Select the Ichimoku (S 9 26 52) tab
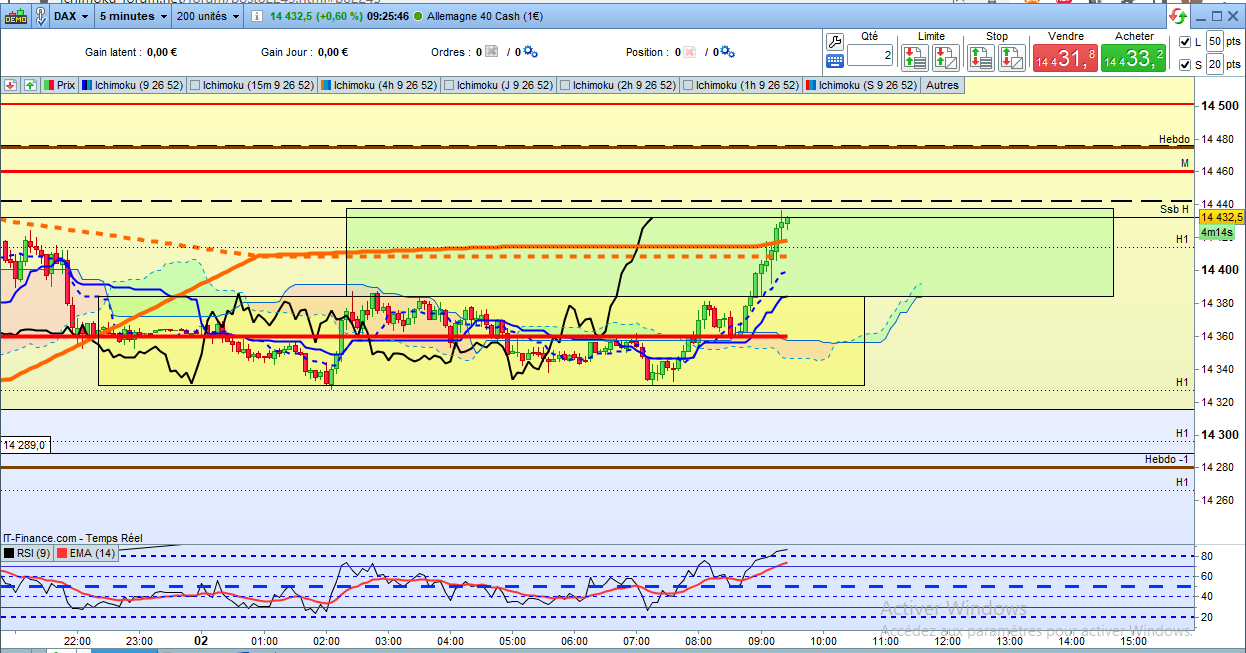Screen dimensions: 1246x653 860,85
